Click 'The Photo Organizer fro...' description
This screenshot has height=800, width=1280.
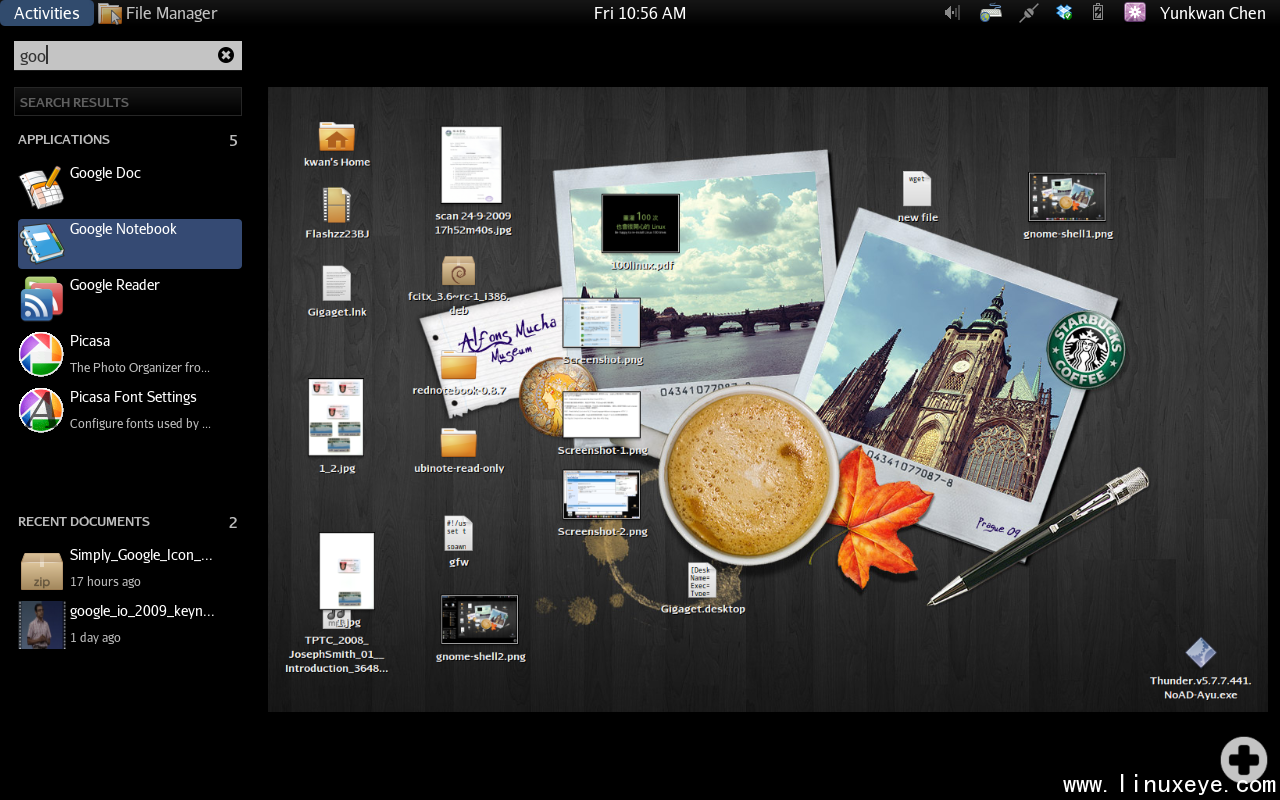(x=140, y=368)
